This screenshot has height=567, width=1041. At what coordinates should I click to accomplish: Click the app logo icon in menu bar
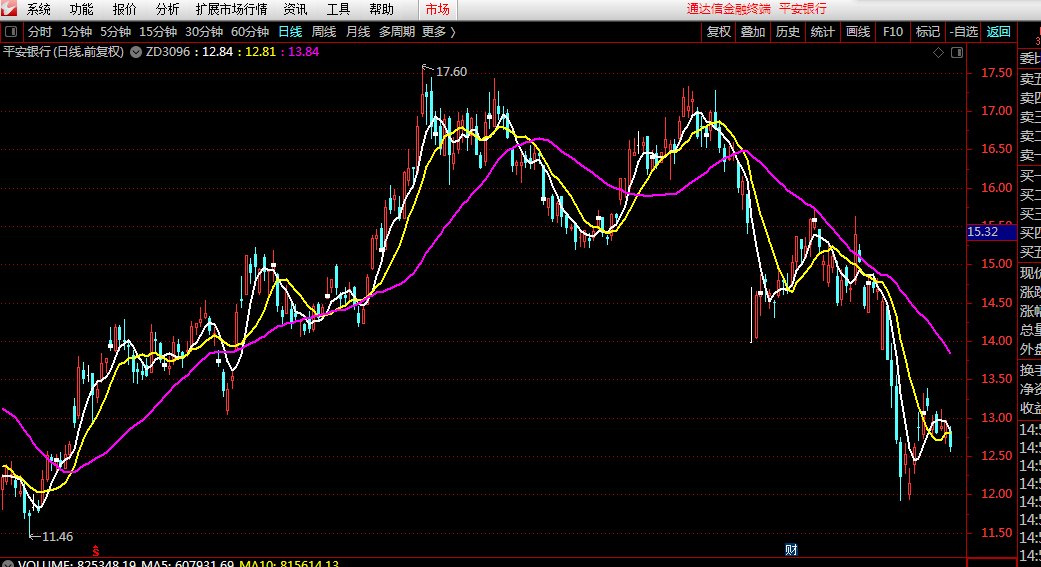(10, 9)
